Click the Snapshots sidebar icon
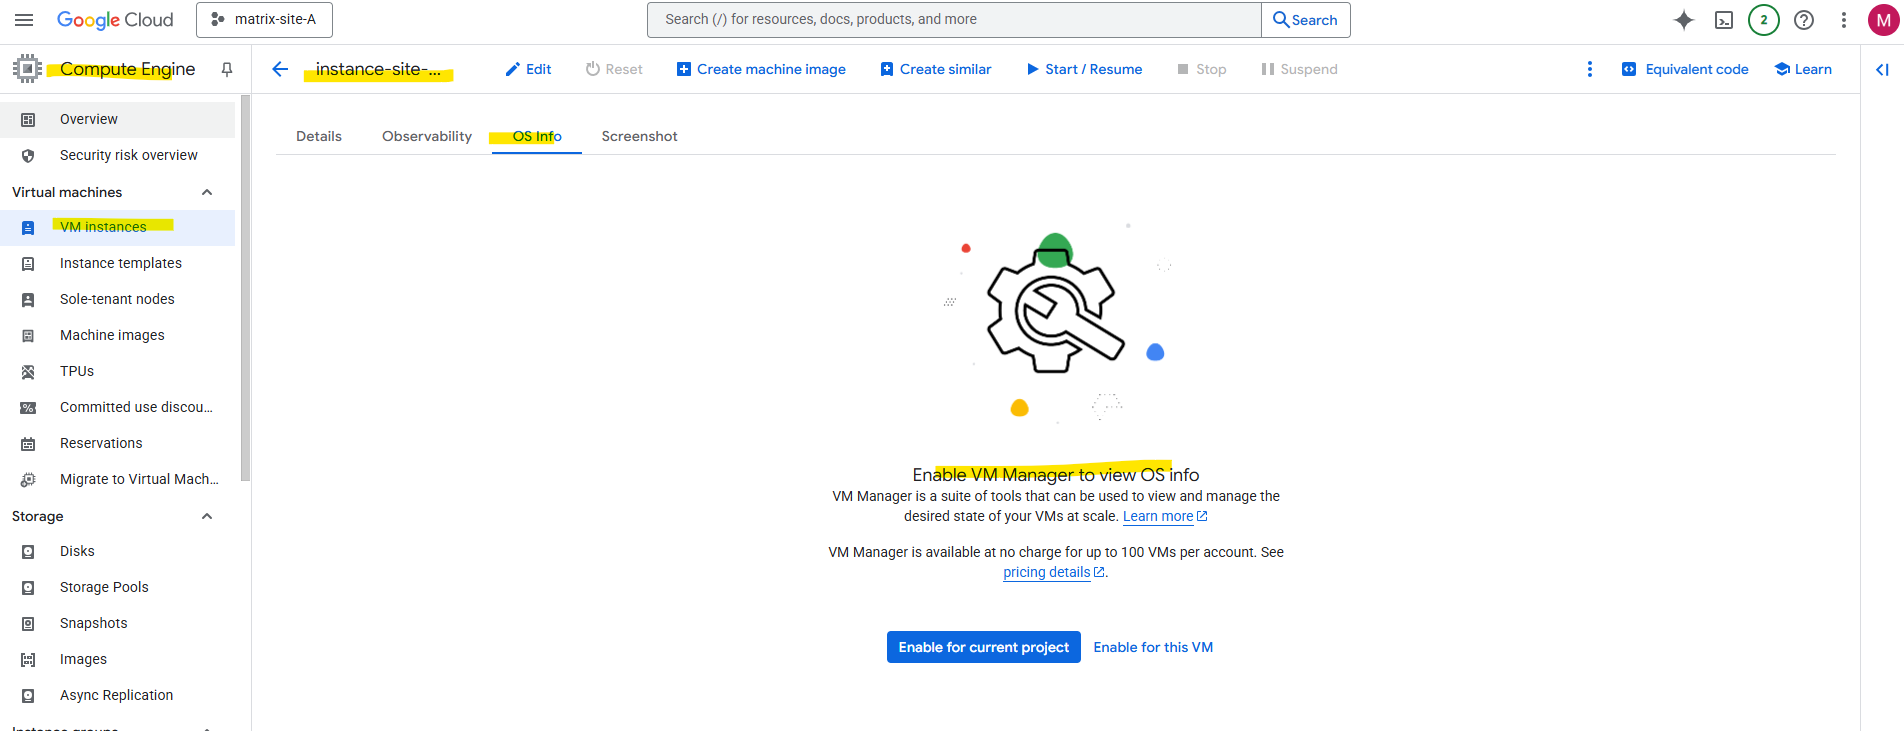This screenshot has width=1904, height=731. coord(28,624)
